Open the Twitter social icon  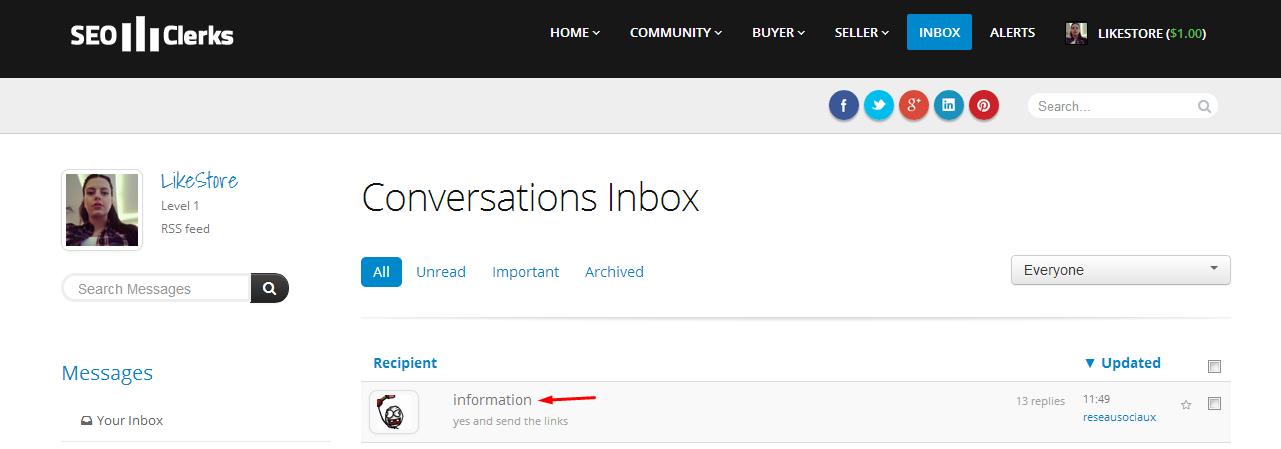[x=879, y=105]
